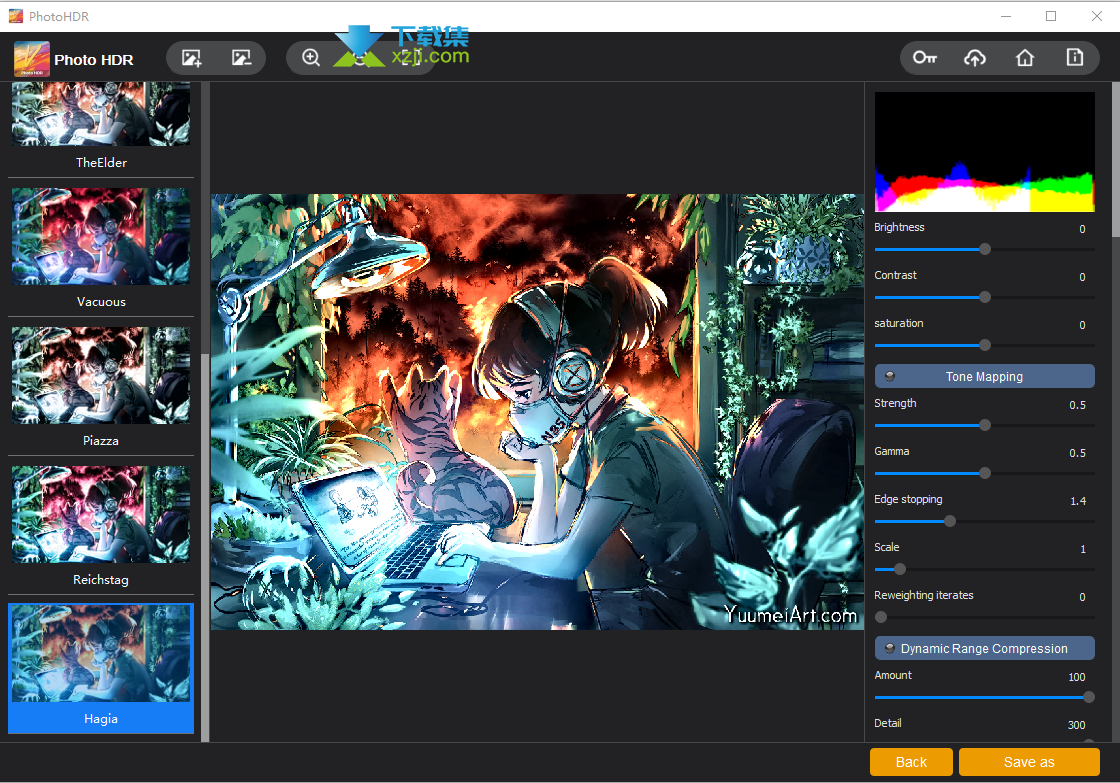Click the Contrast slider handle

coord(985,297)
